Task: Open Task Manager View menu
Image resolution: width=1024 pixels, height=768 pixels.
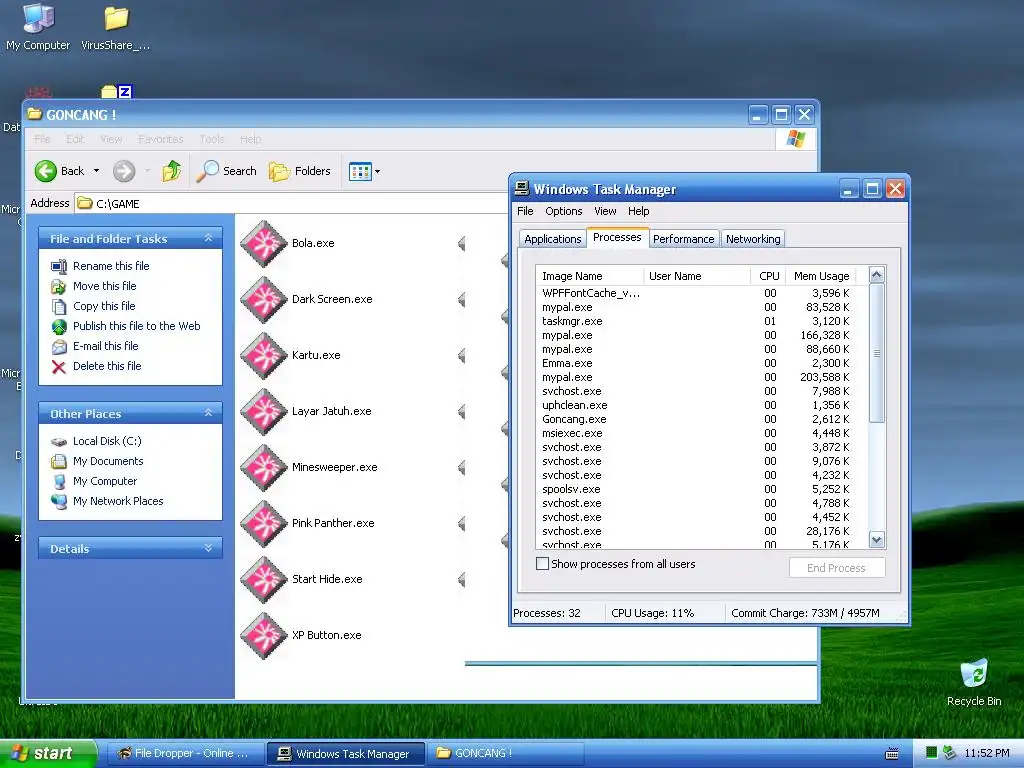Action: (x=605, y=211)
